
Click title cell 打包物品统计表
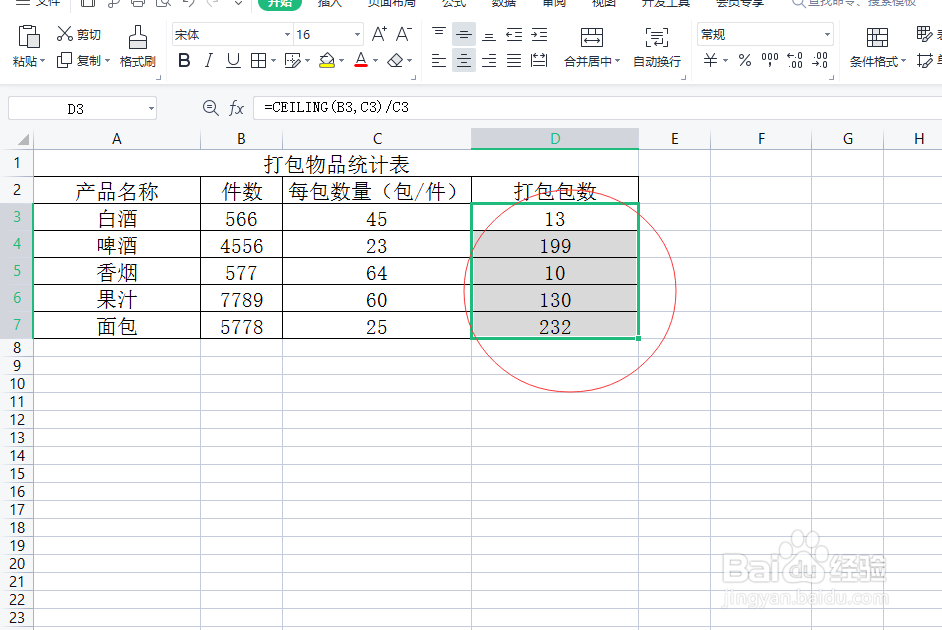[x=336, y=163]
